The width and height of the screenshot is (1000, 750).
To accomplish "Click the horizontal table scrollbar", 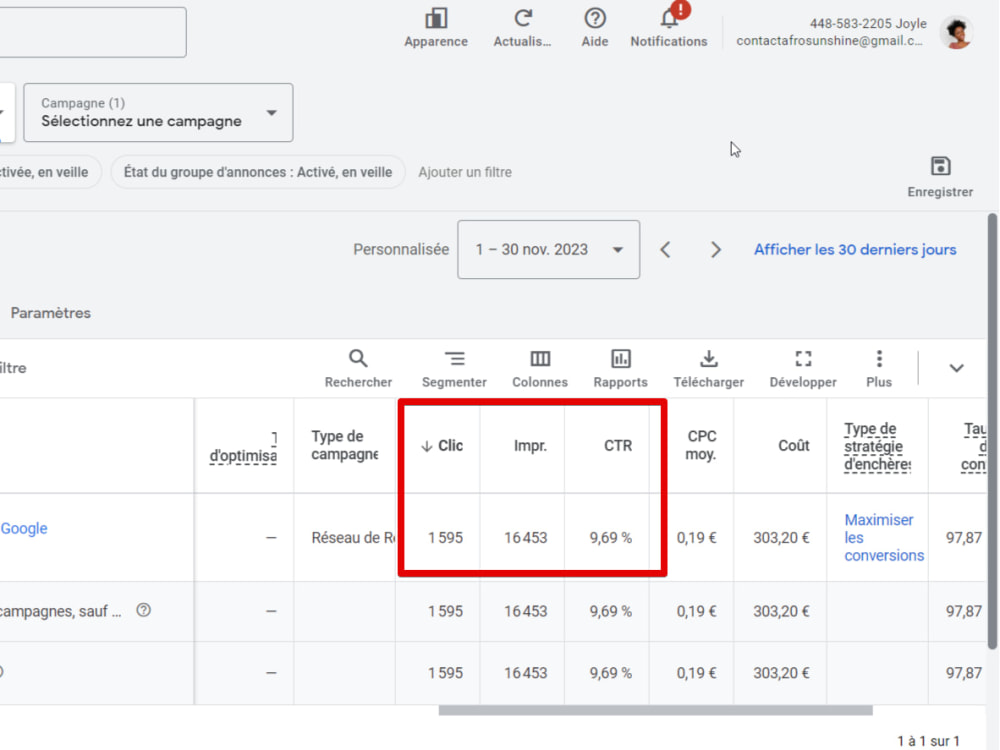I will click(x=656, y=710).
